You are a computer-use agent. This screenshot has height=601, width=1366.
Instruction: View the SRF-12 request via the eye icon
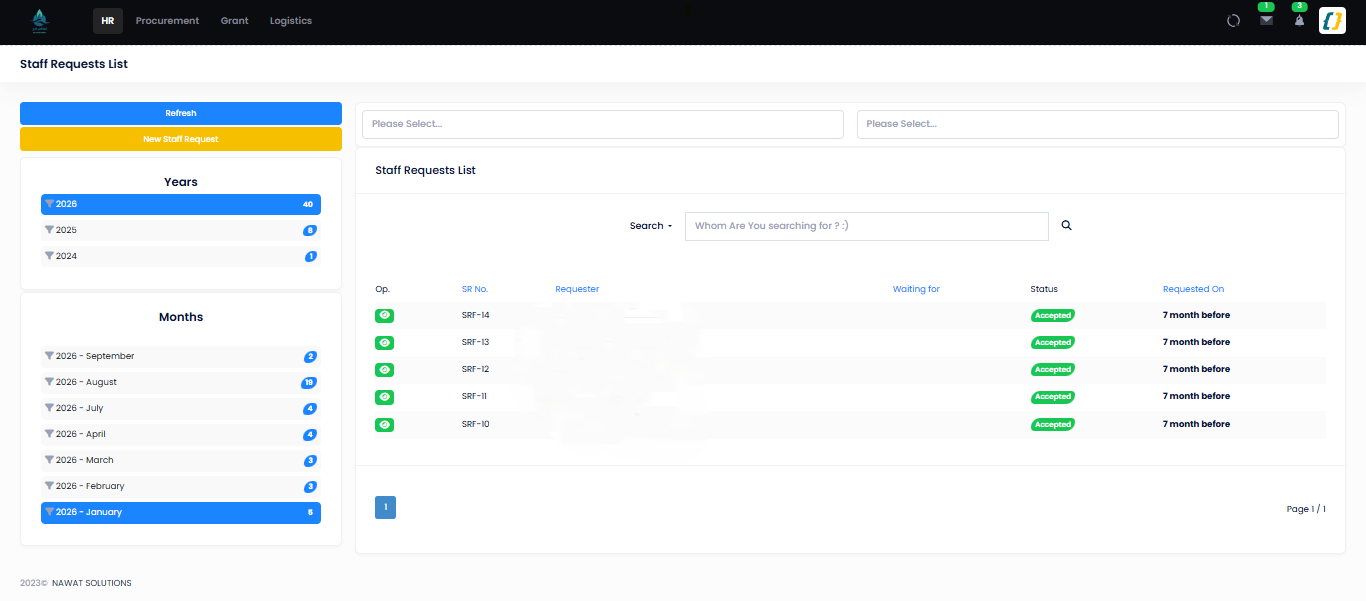(x=384, y=370)
